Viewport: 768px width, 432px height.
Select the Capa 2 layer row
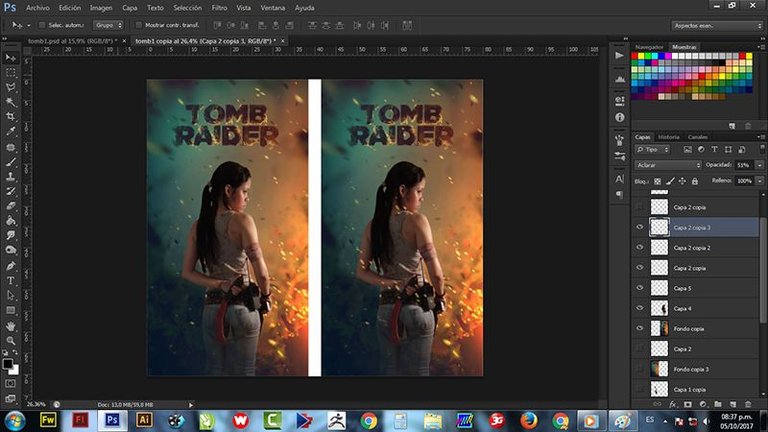pyautogui.click(x=696, y=349)
